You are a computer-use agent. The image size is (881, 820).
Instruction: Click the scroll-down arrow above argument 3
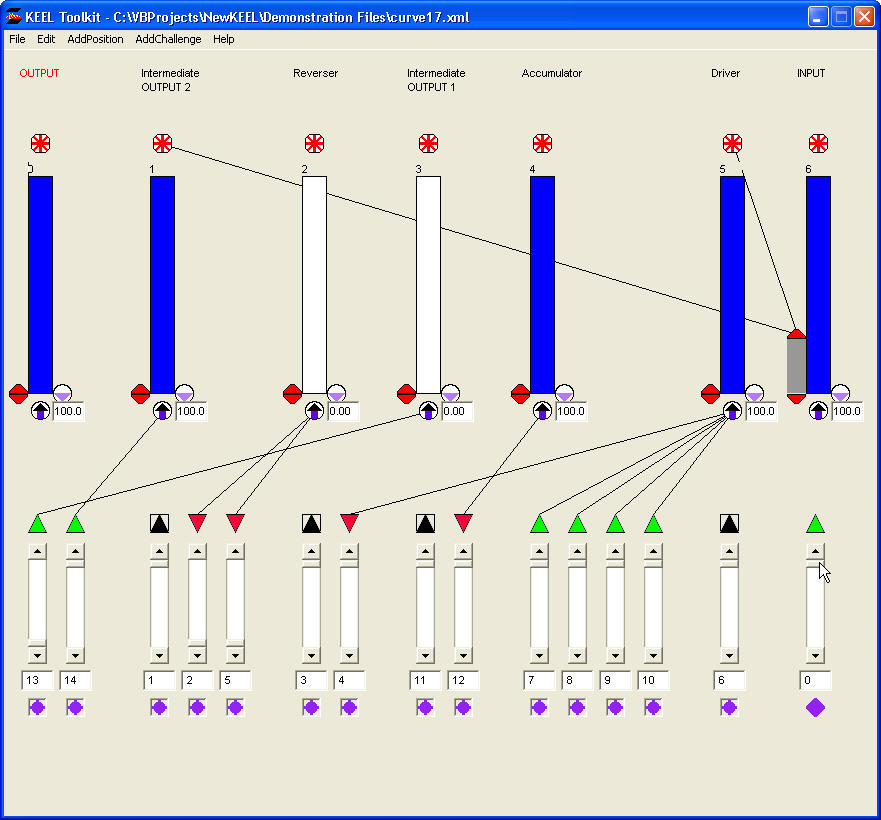(x=311, y=656)
